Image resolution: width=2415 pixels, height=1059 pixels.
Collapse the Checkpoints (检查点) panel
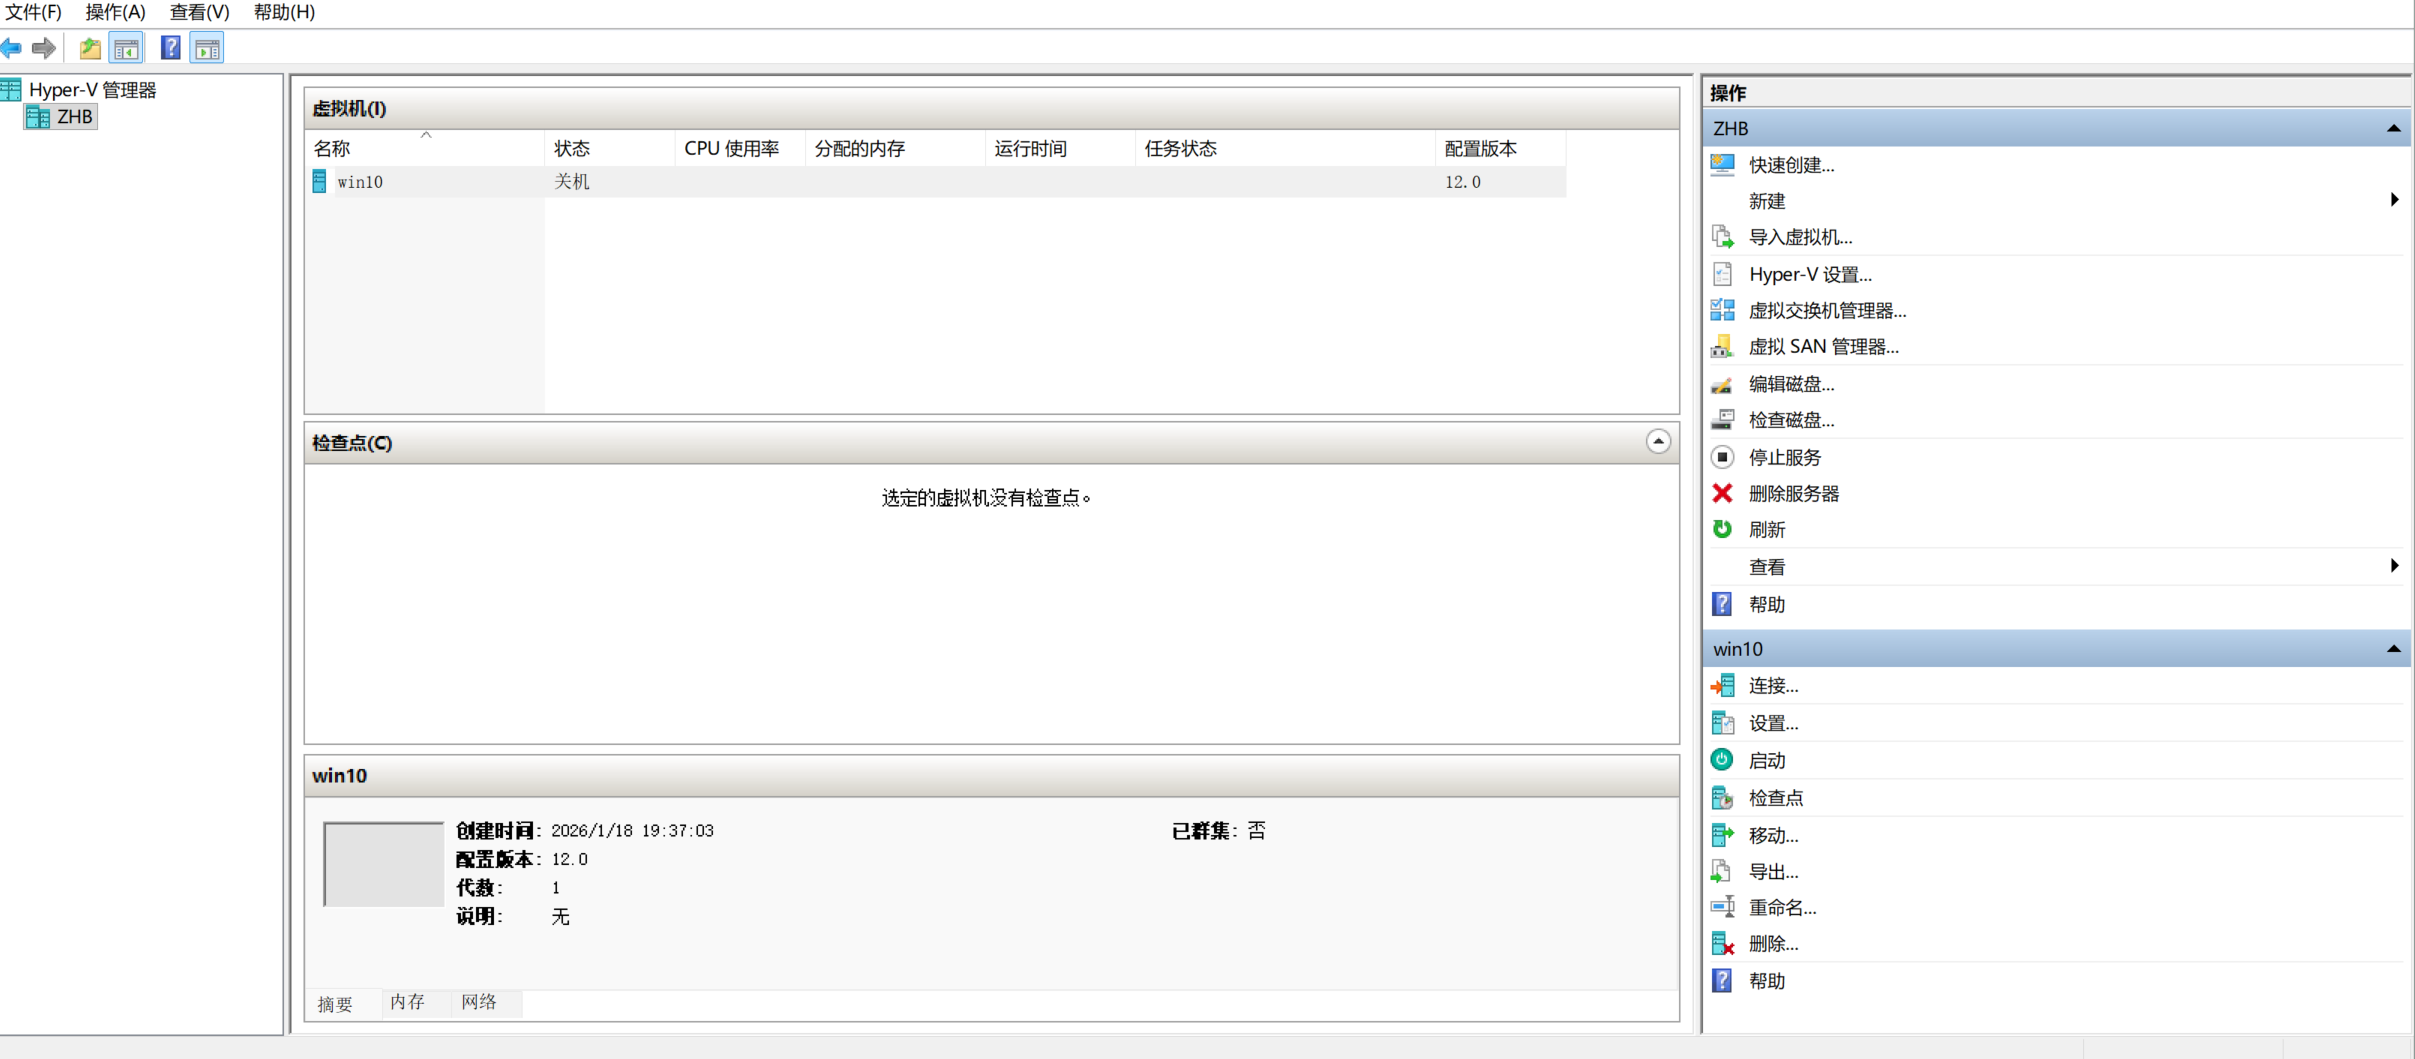[x=1657, y=442]
